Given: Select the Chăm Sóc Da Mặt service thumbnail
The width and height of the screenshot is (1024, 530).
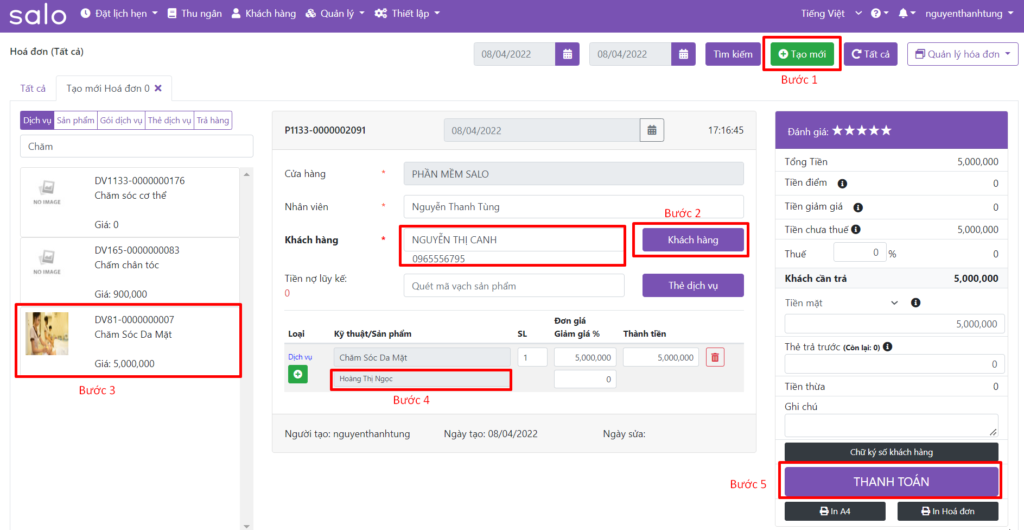Looking at the screenshot, I should (x=47, y=334).
